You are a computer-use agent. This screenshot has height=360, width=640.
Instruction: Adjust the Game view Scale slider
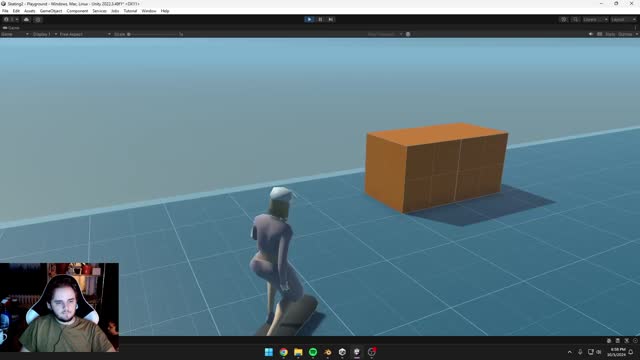click(x=153, y=34)
